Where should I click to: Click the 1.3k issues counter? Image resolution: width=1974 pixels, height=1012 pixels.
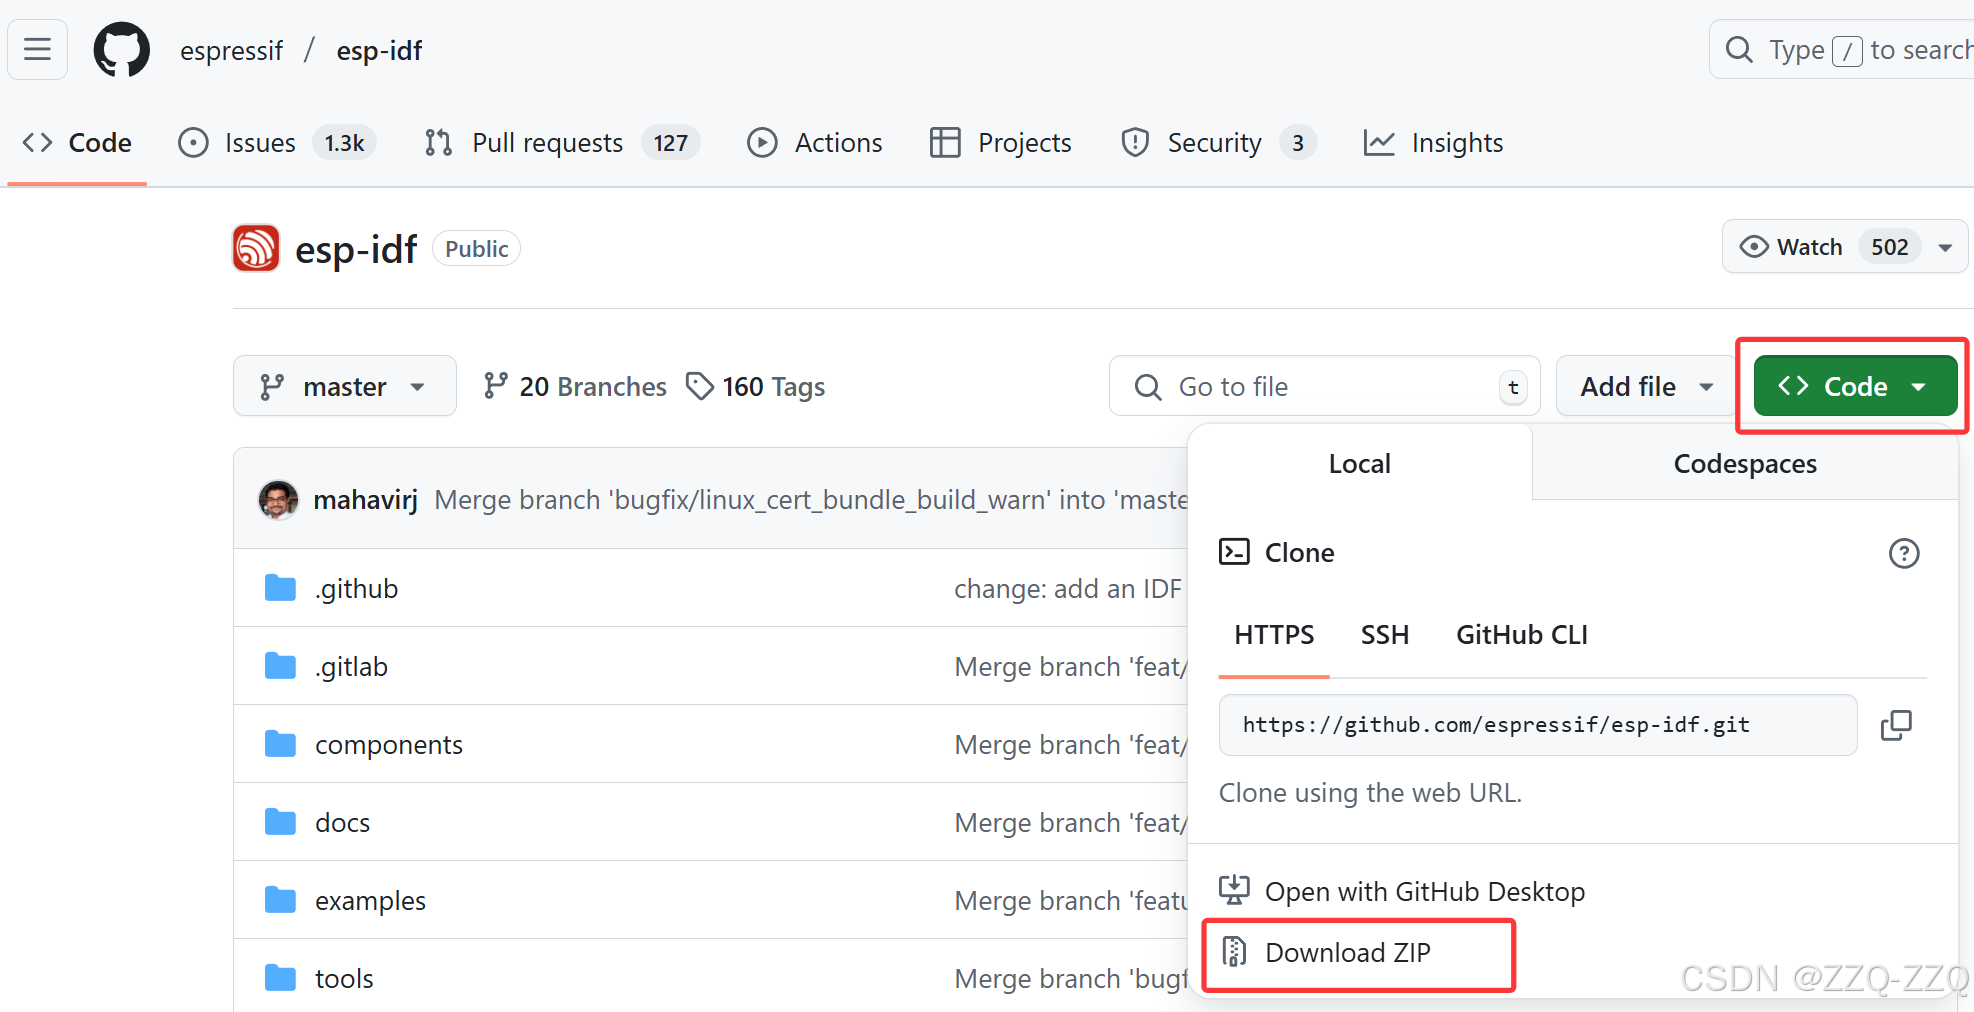(x=345, y=143)
